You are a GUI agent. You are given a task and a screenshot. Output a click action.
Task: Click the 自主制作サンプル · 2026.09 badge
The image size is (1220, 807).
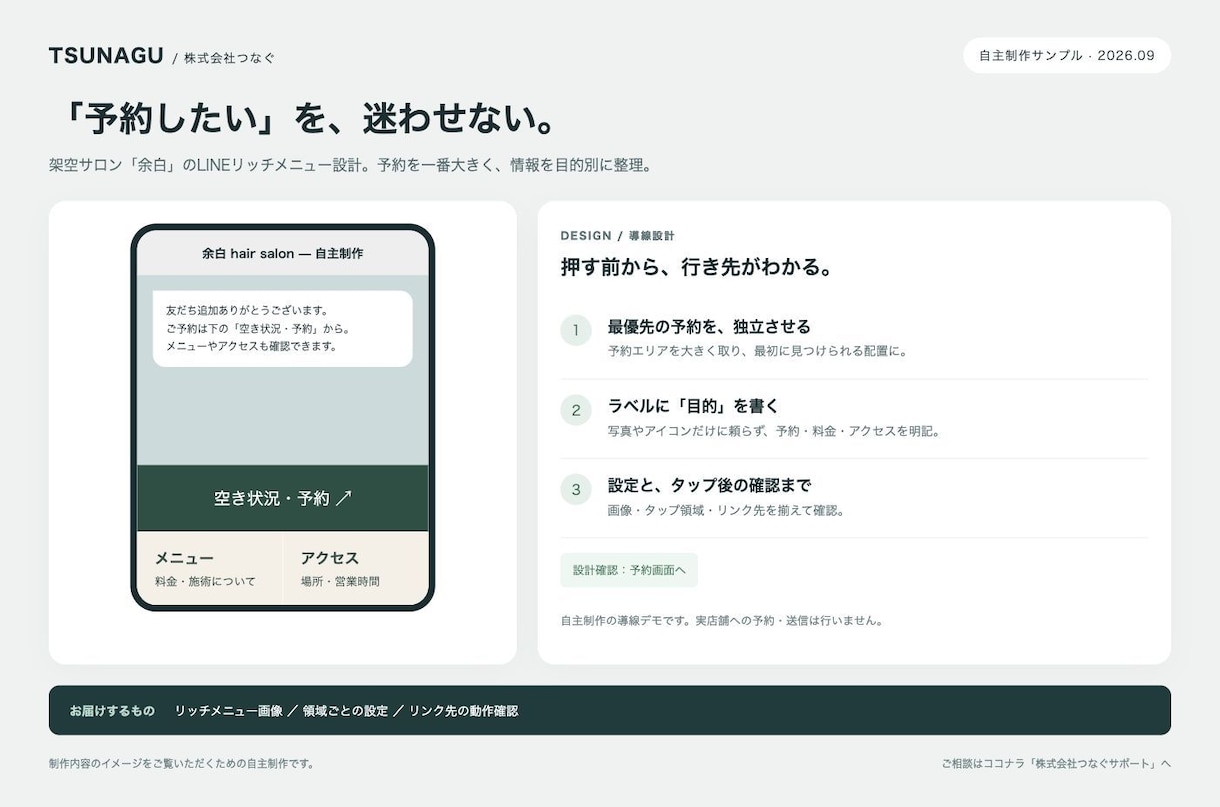(x=1067, y=56)
